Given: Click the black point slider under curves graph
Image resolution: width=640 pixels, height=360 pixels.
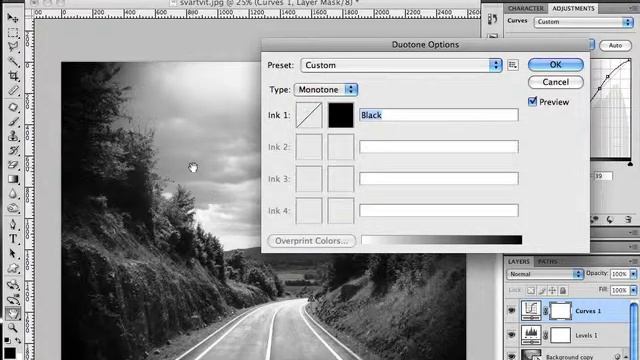Looking at the screenshot, I should [x=630, y=164].
